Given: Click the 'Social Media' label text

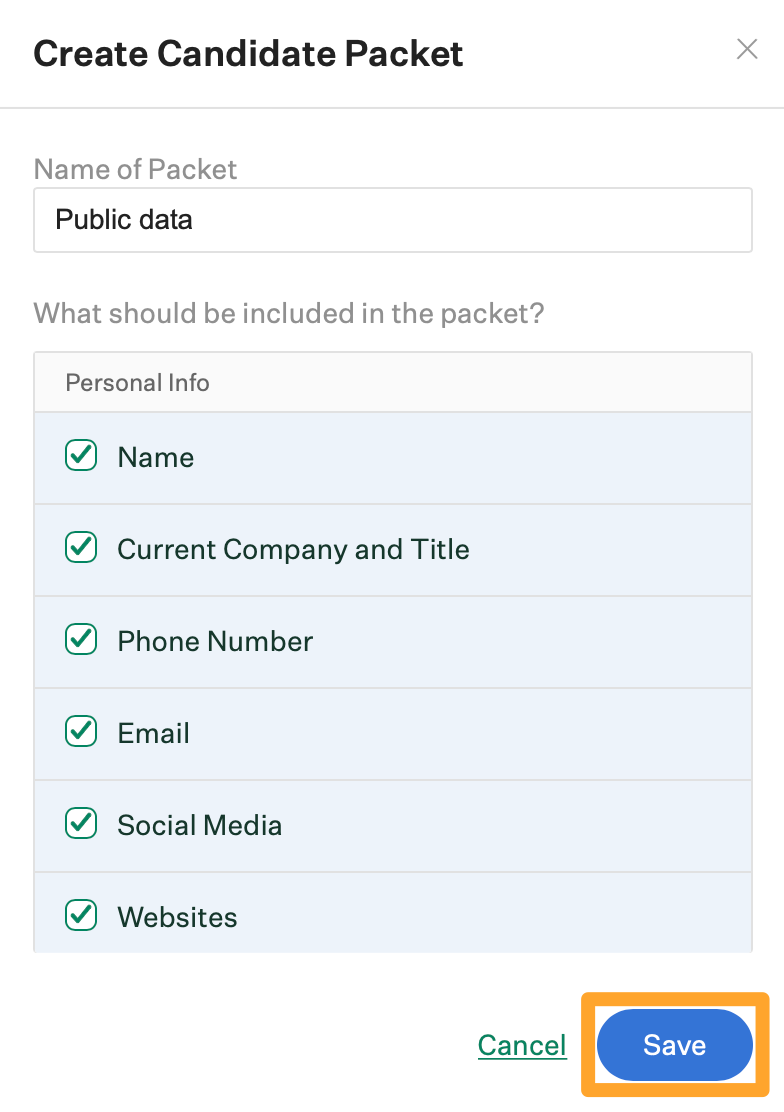Looking at the screenshot, I should [x=199, y=826].
